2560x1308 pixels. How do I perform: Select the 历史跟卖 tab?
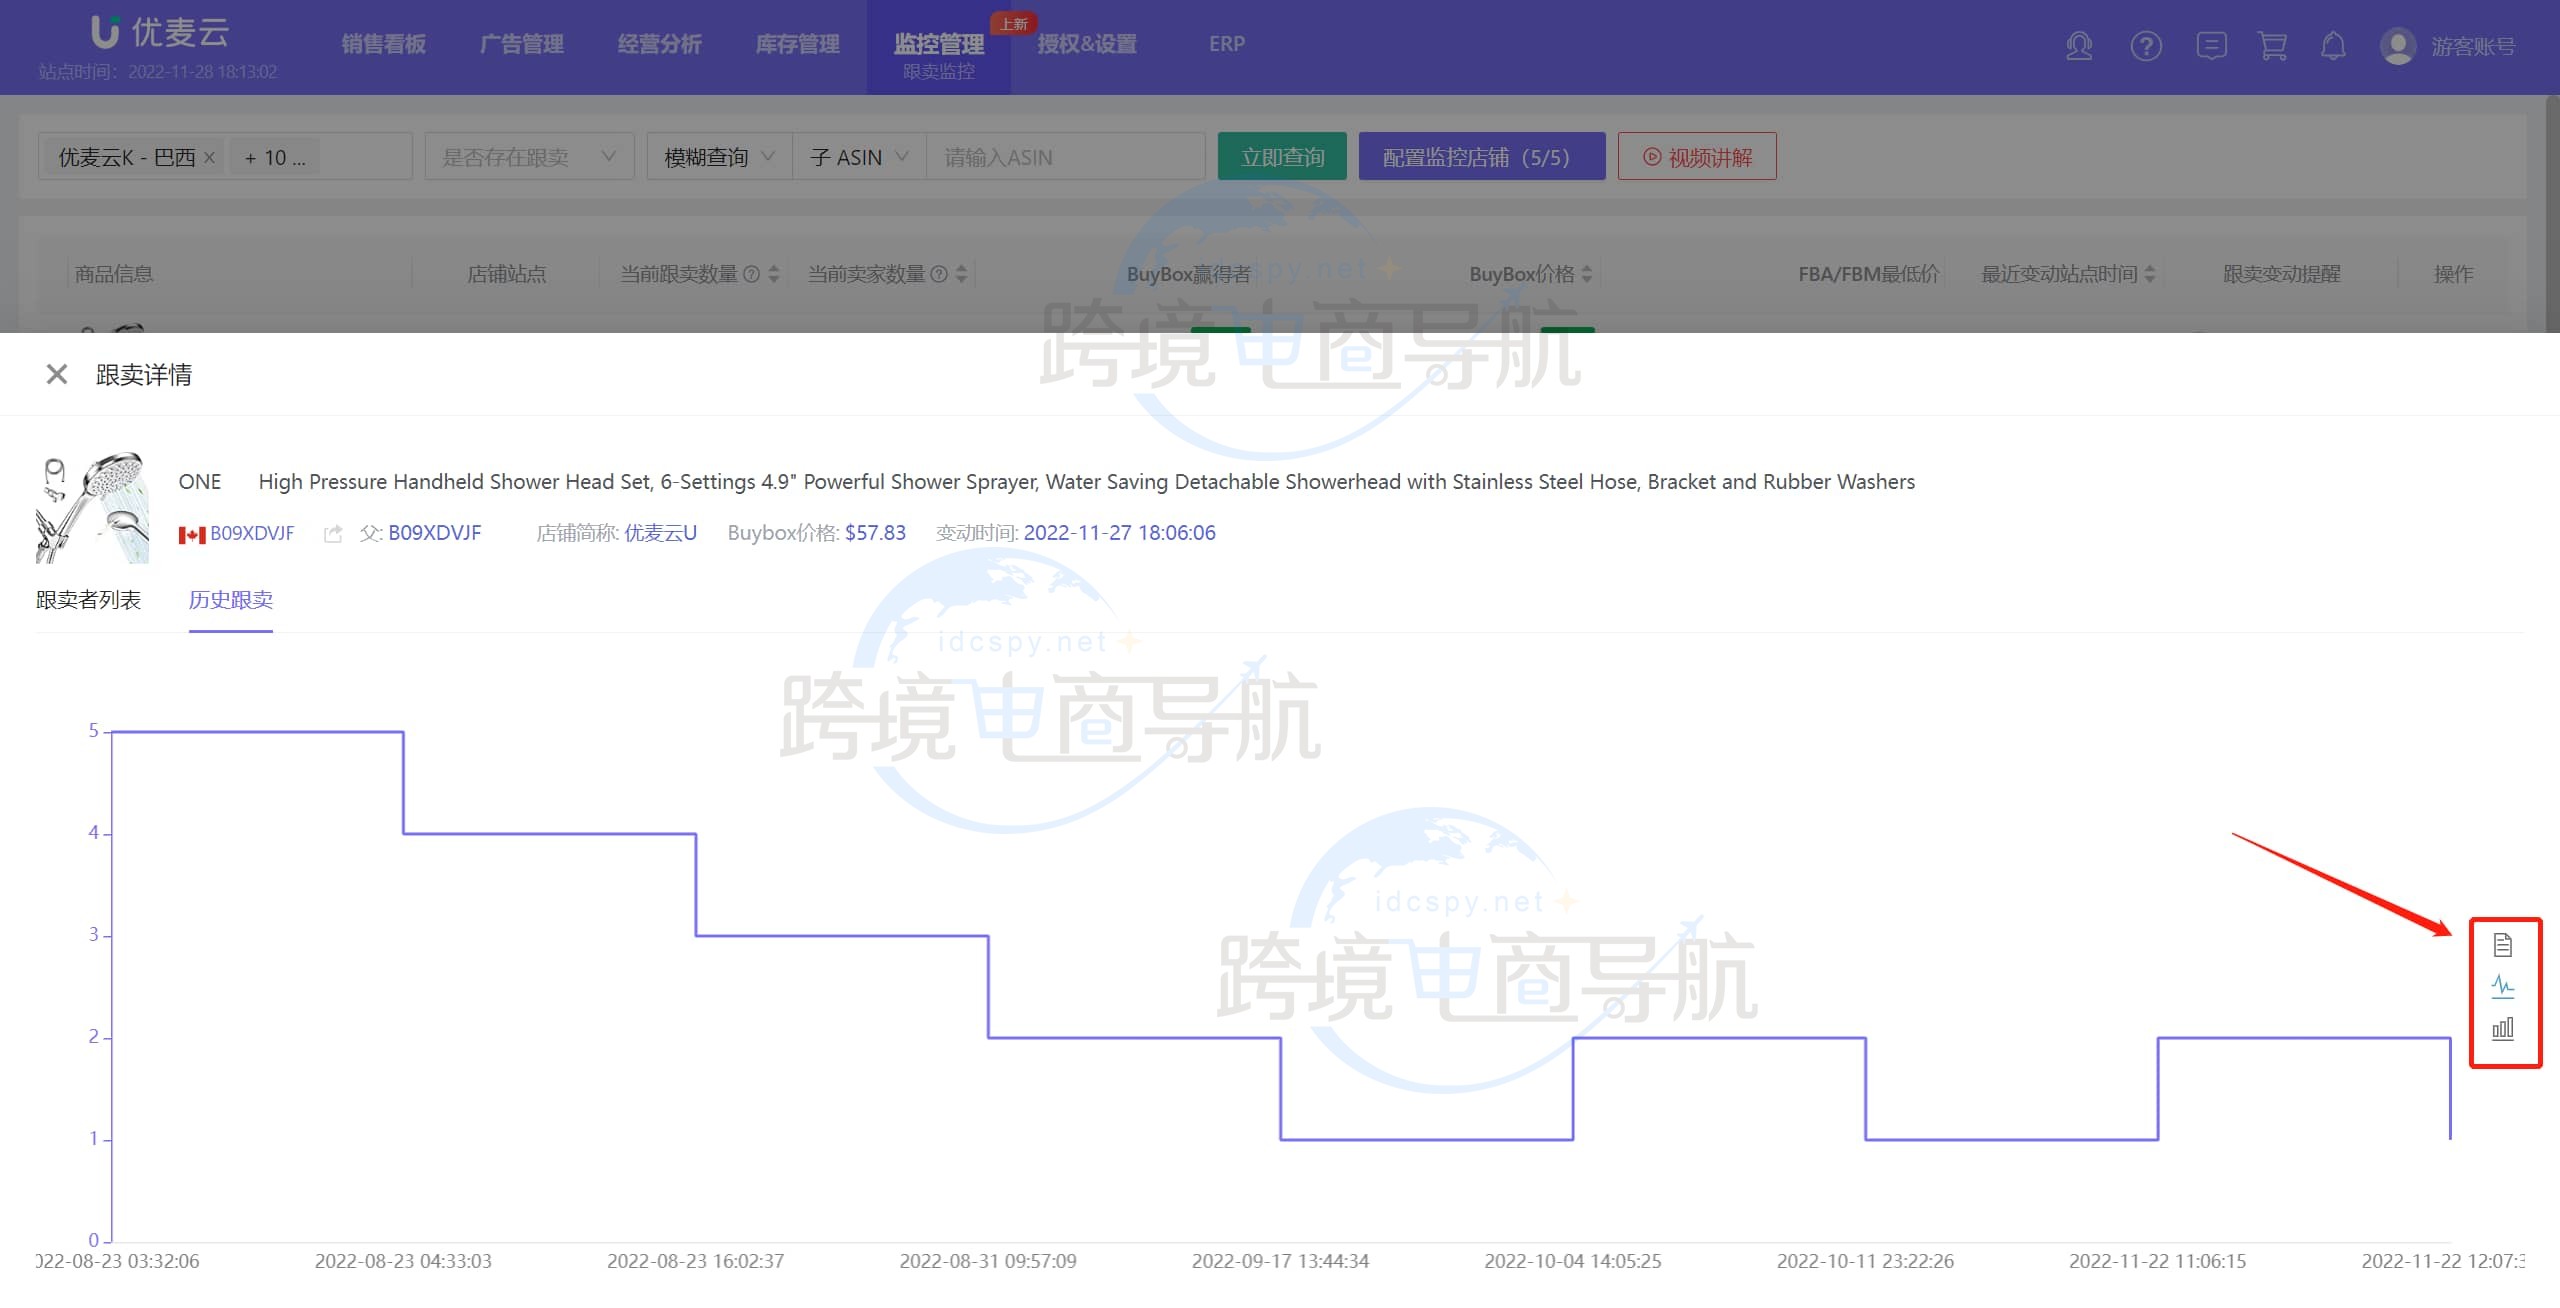(x=231, y=600)
